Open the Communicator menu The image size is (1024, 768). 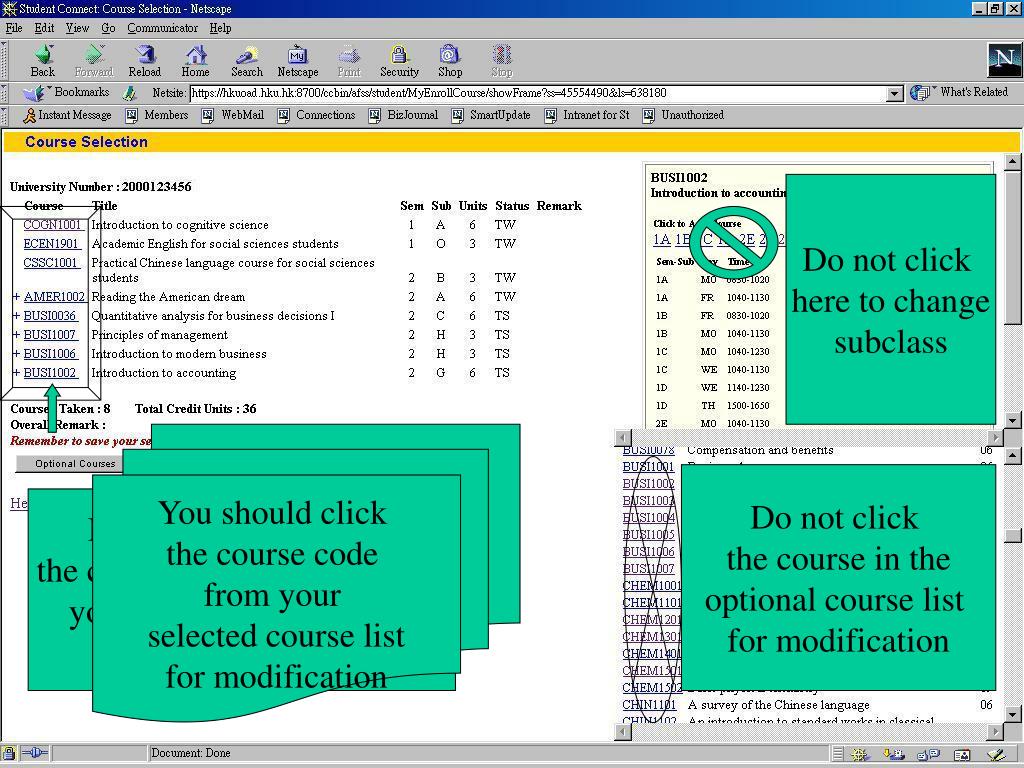click(163, 28)
